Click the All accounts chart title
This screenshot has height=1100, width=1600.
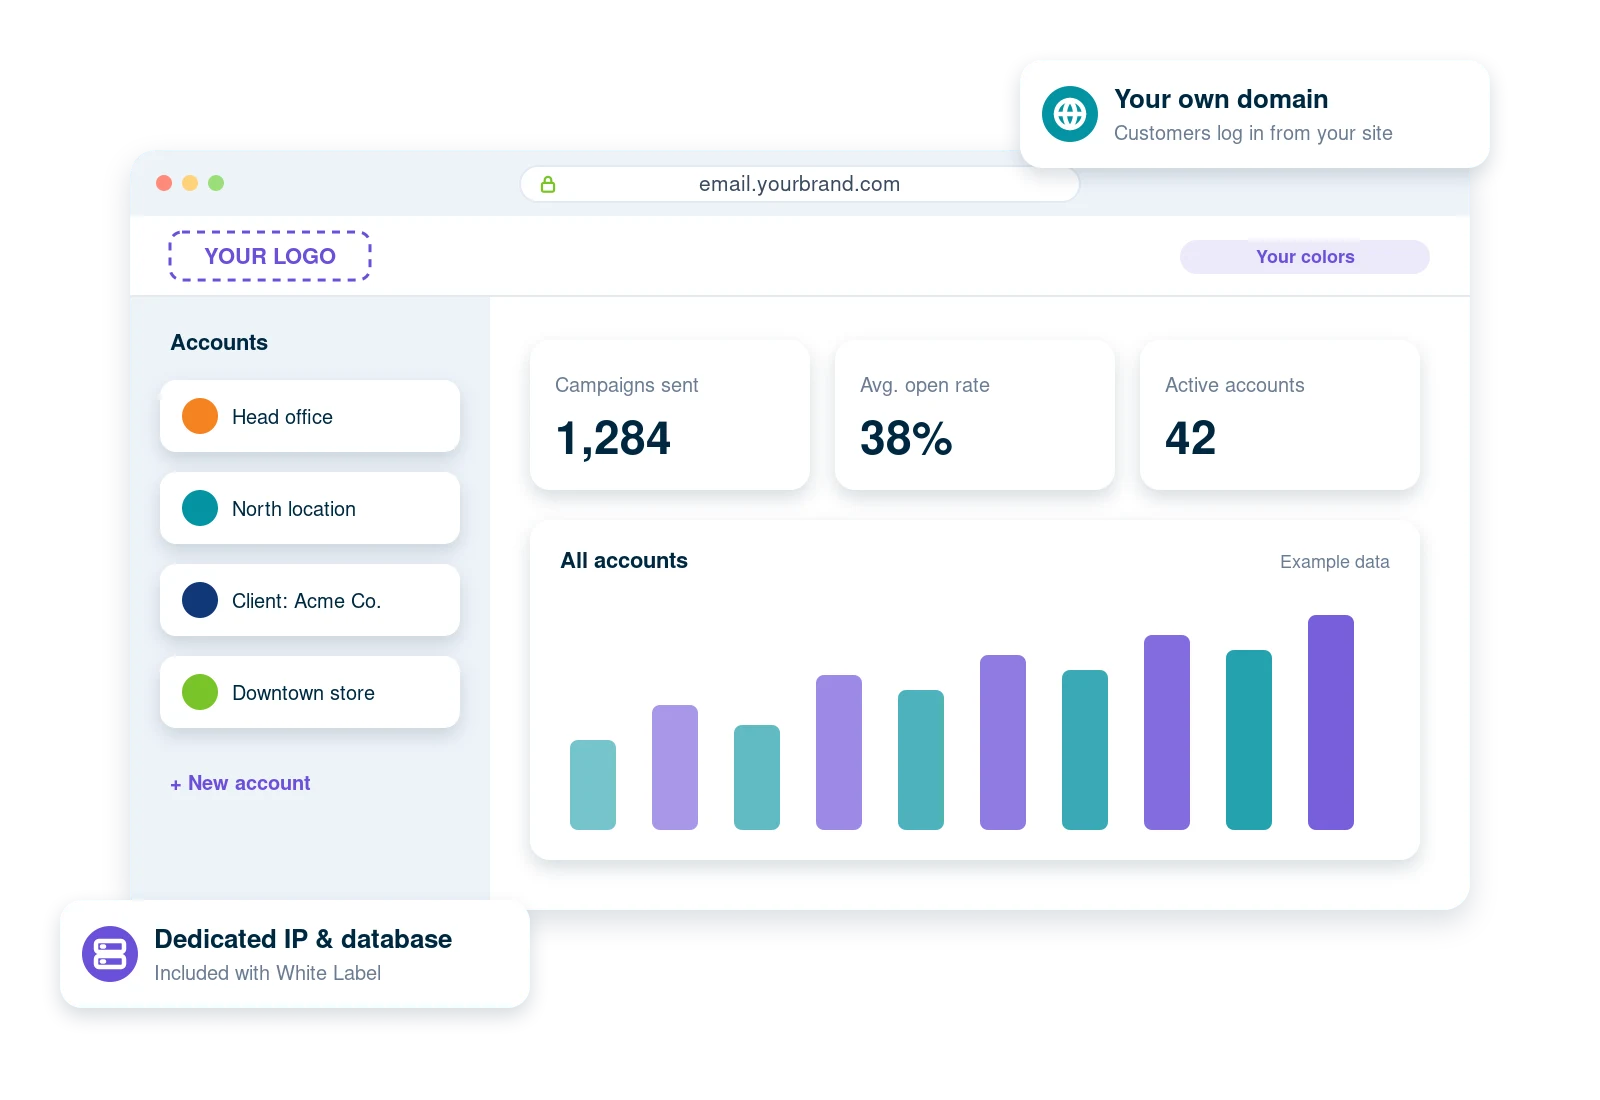click(624, 561)
